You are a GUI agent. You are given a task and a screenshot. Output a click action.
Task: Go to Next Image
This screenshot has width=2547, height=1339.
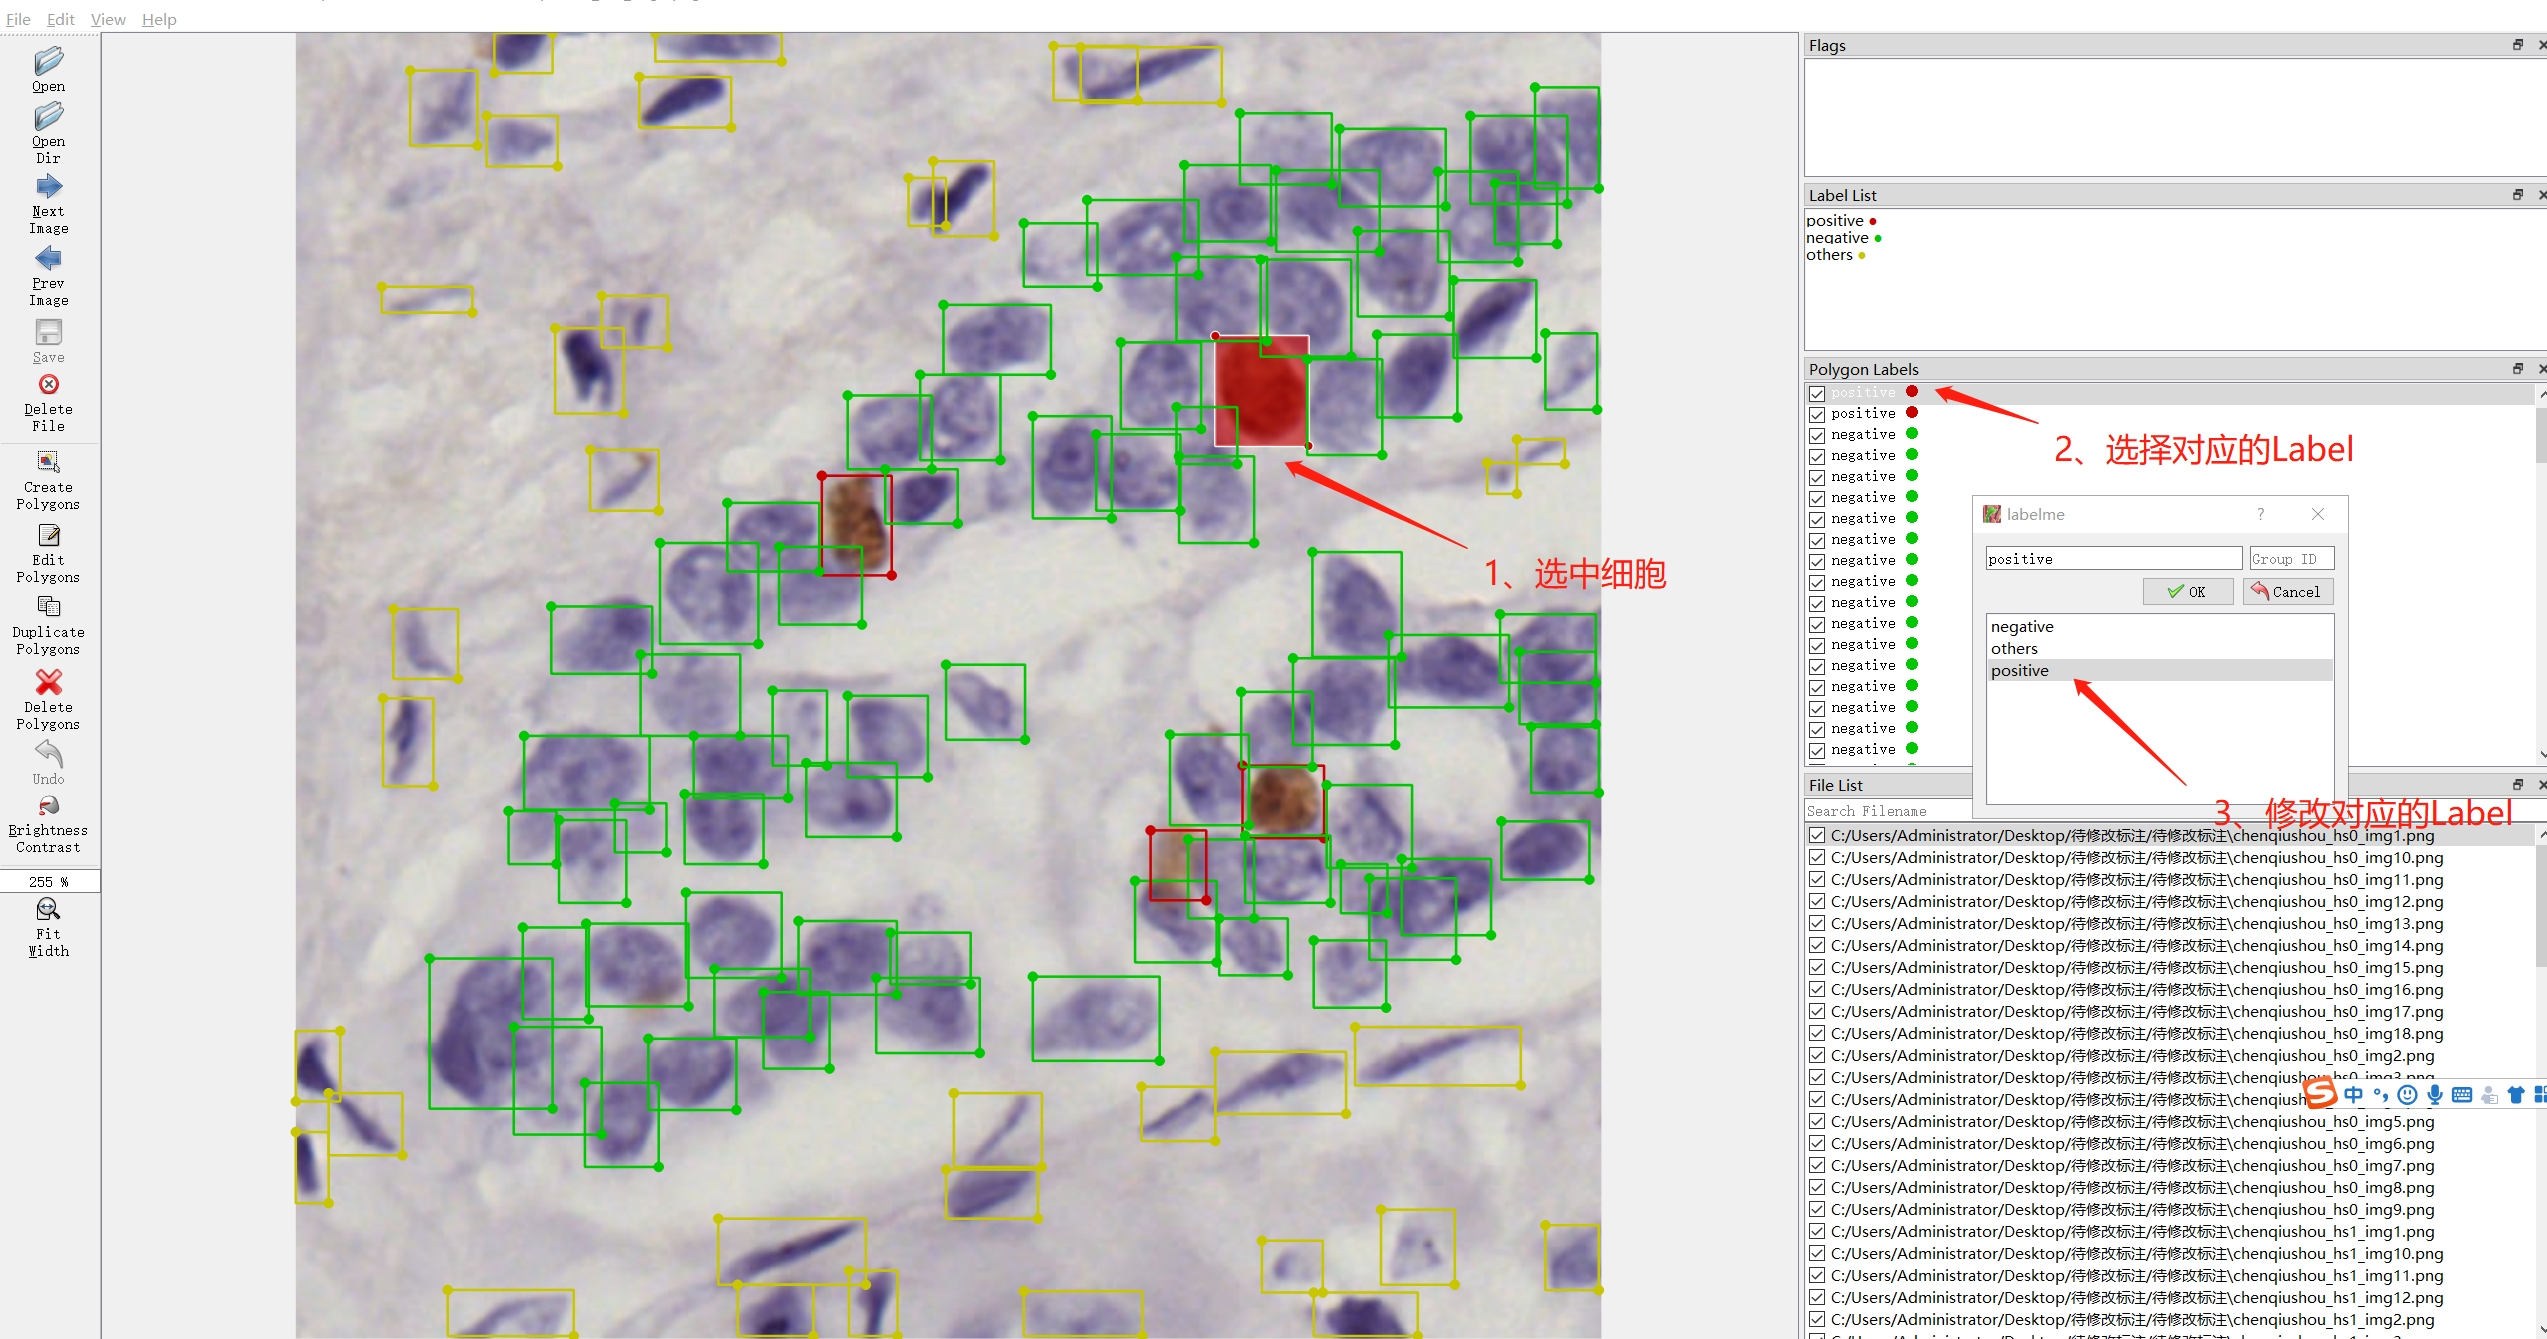point(48,205)
